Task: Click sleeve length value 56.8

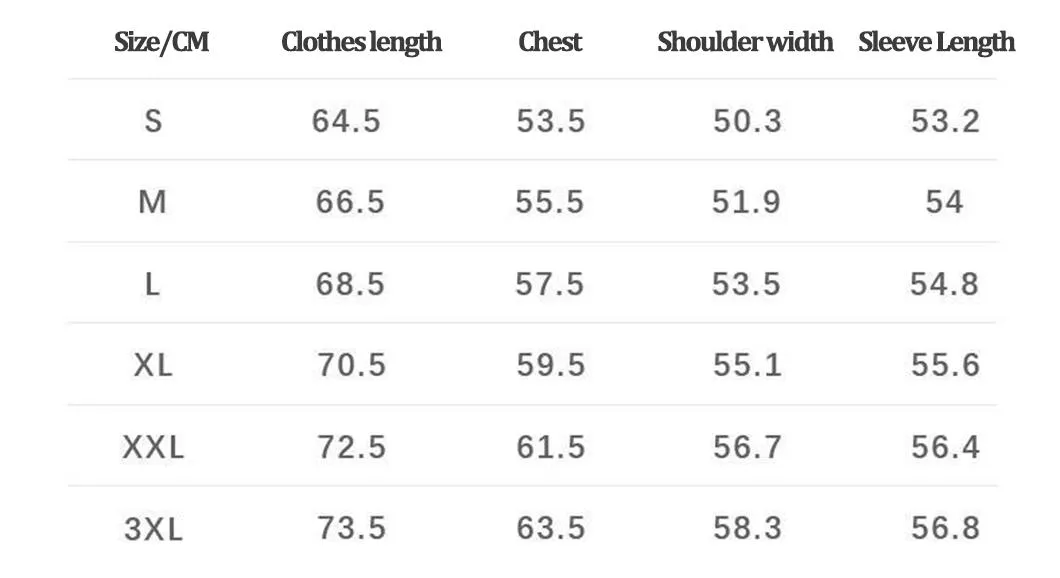Action: point(944,529)
